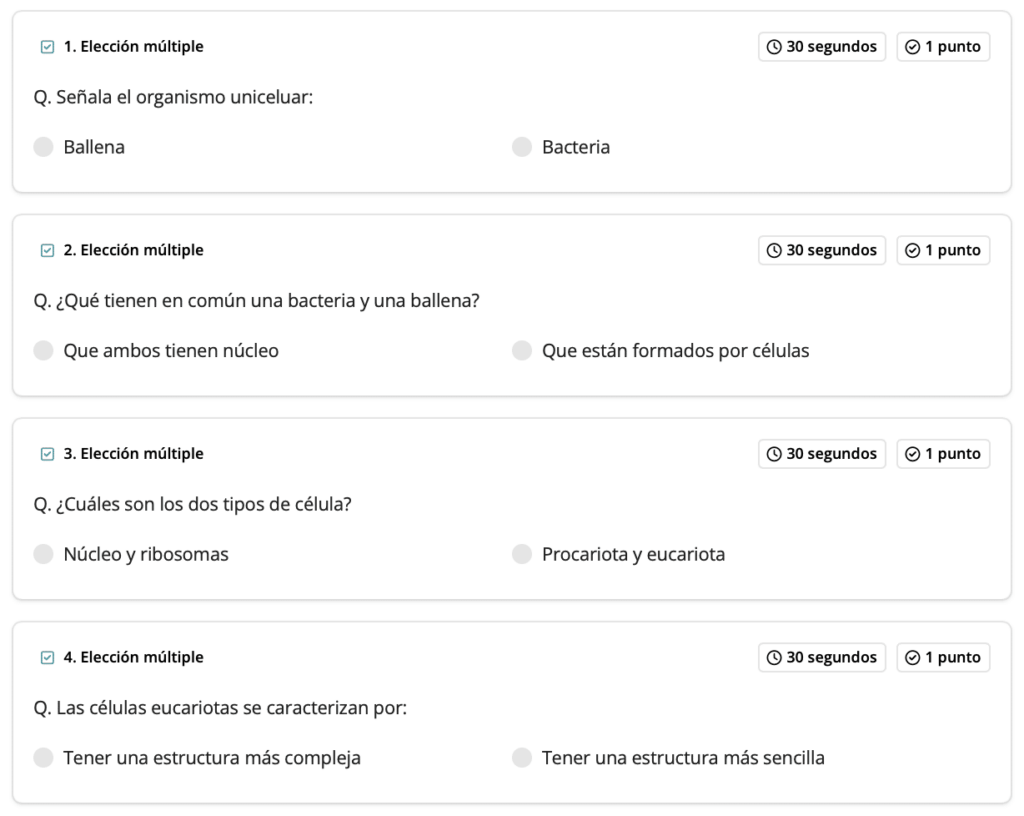Click the checkbox icon beside question 4 label
Screen dimensions: 1024x816
click(x=47, y=657)
